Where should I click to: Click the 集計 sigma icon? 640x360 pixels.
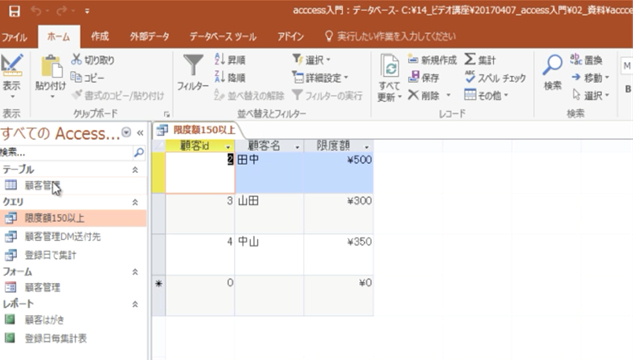470,60
